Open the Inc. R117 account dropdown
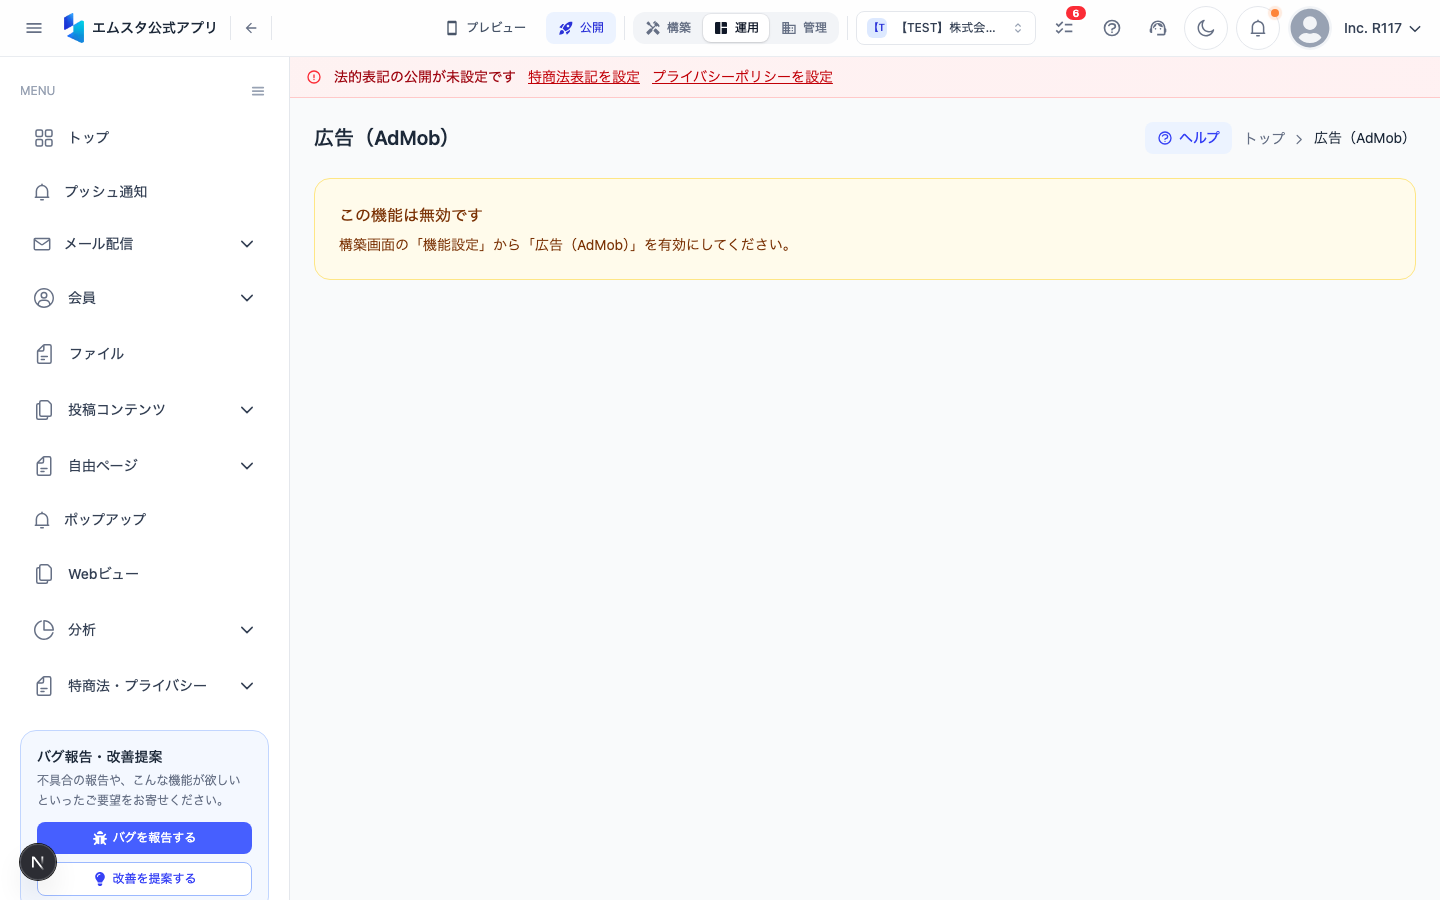 (1382, 28)
